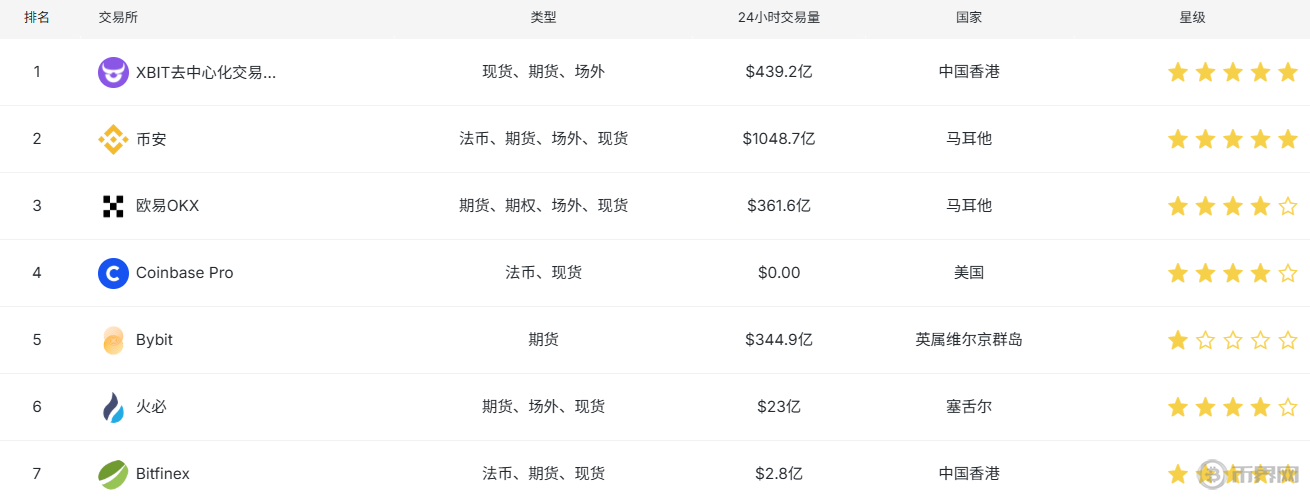Click the first filled star for Bybit
This screenshot has width=1310, height=502.
[x=1178, y=340]
